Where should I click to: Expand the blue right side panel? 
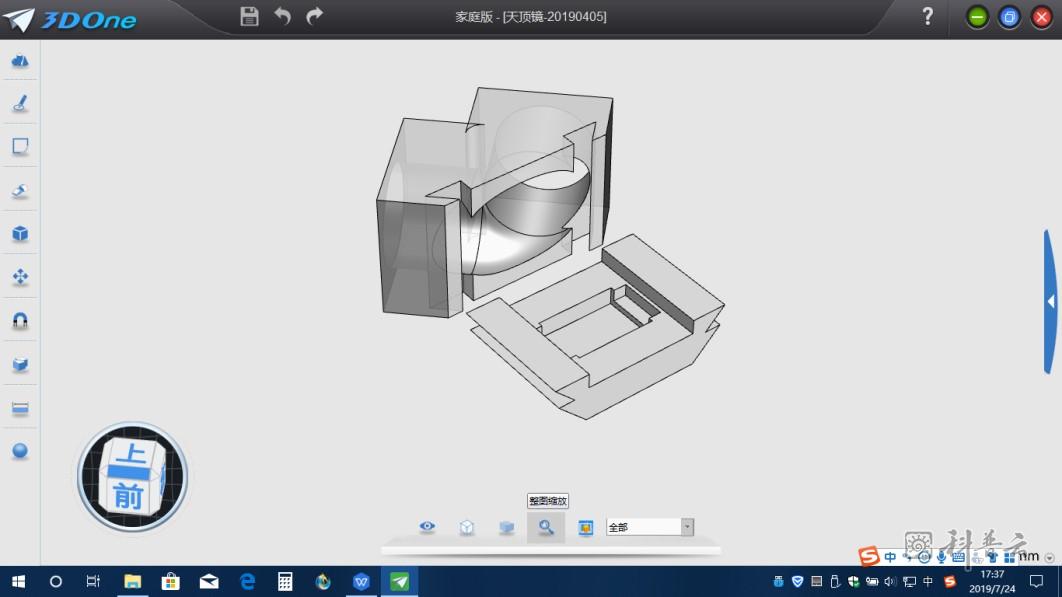click(1050, 302)
